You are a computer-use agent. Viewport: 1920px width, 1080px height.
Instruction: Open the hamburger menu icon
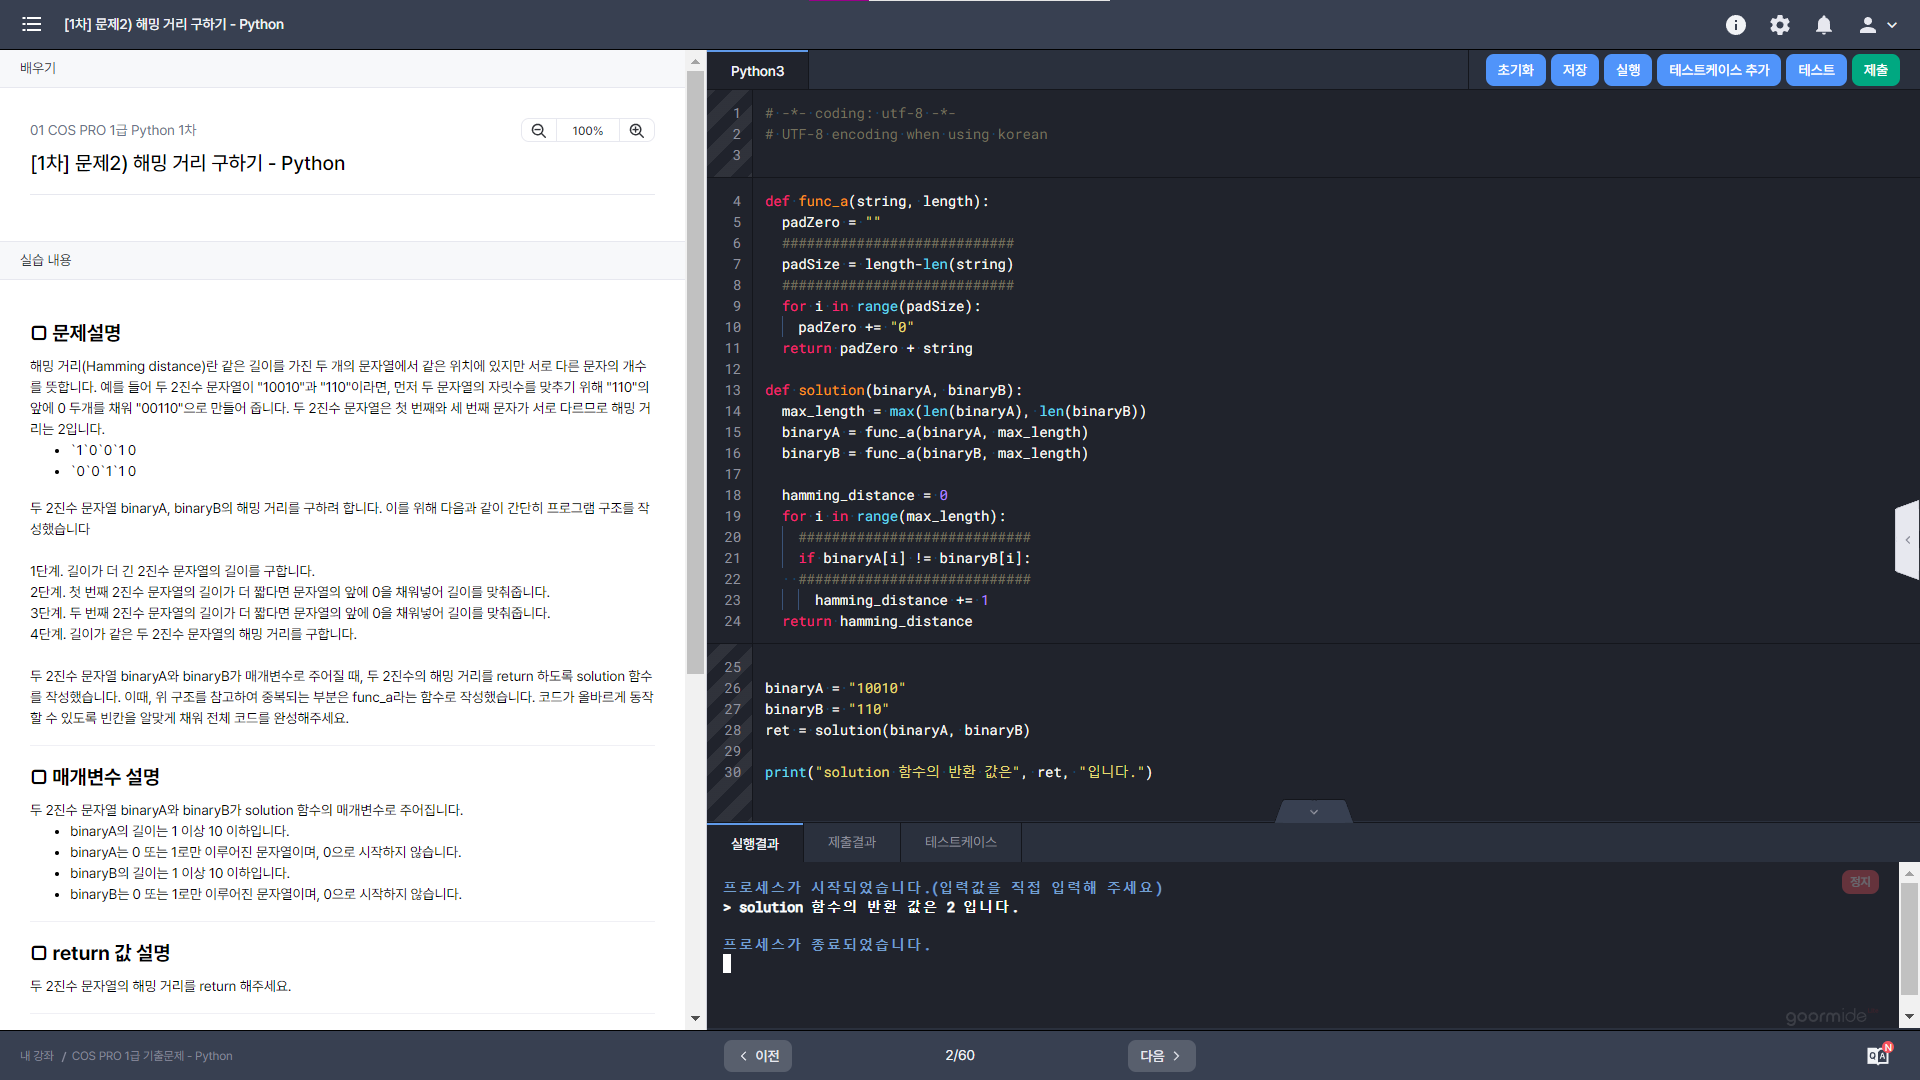point(31,24)
